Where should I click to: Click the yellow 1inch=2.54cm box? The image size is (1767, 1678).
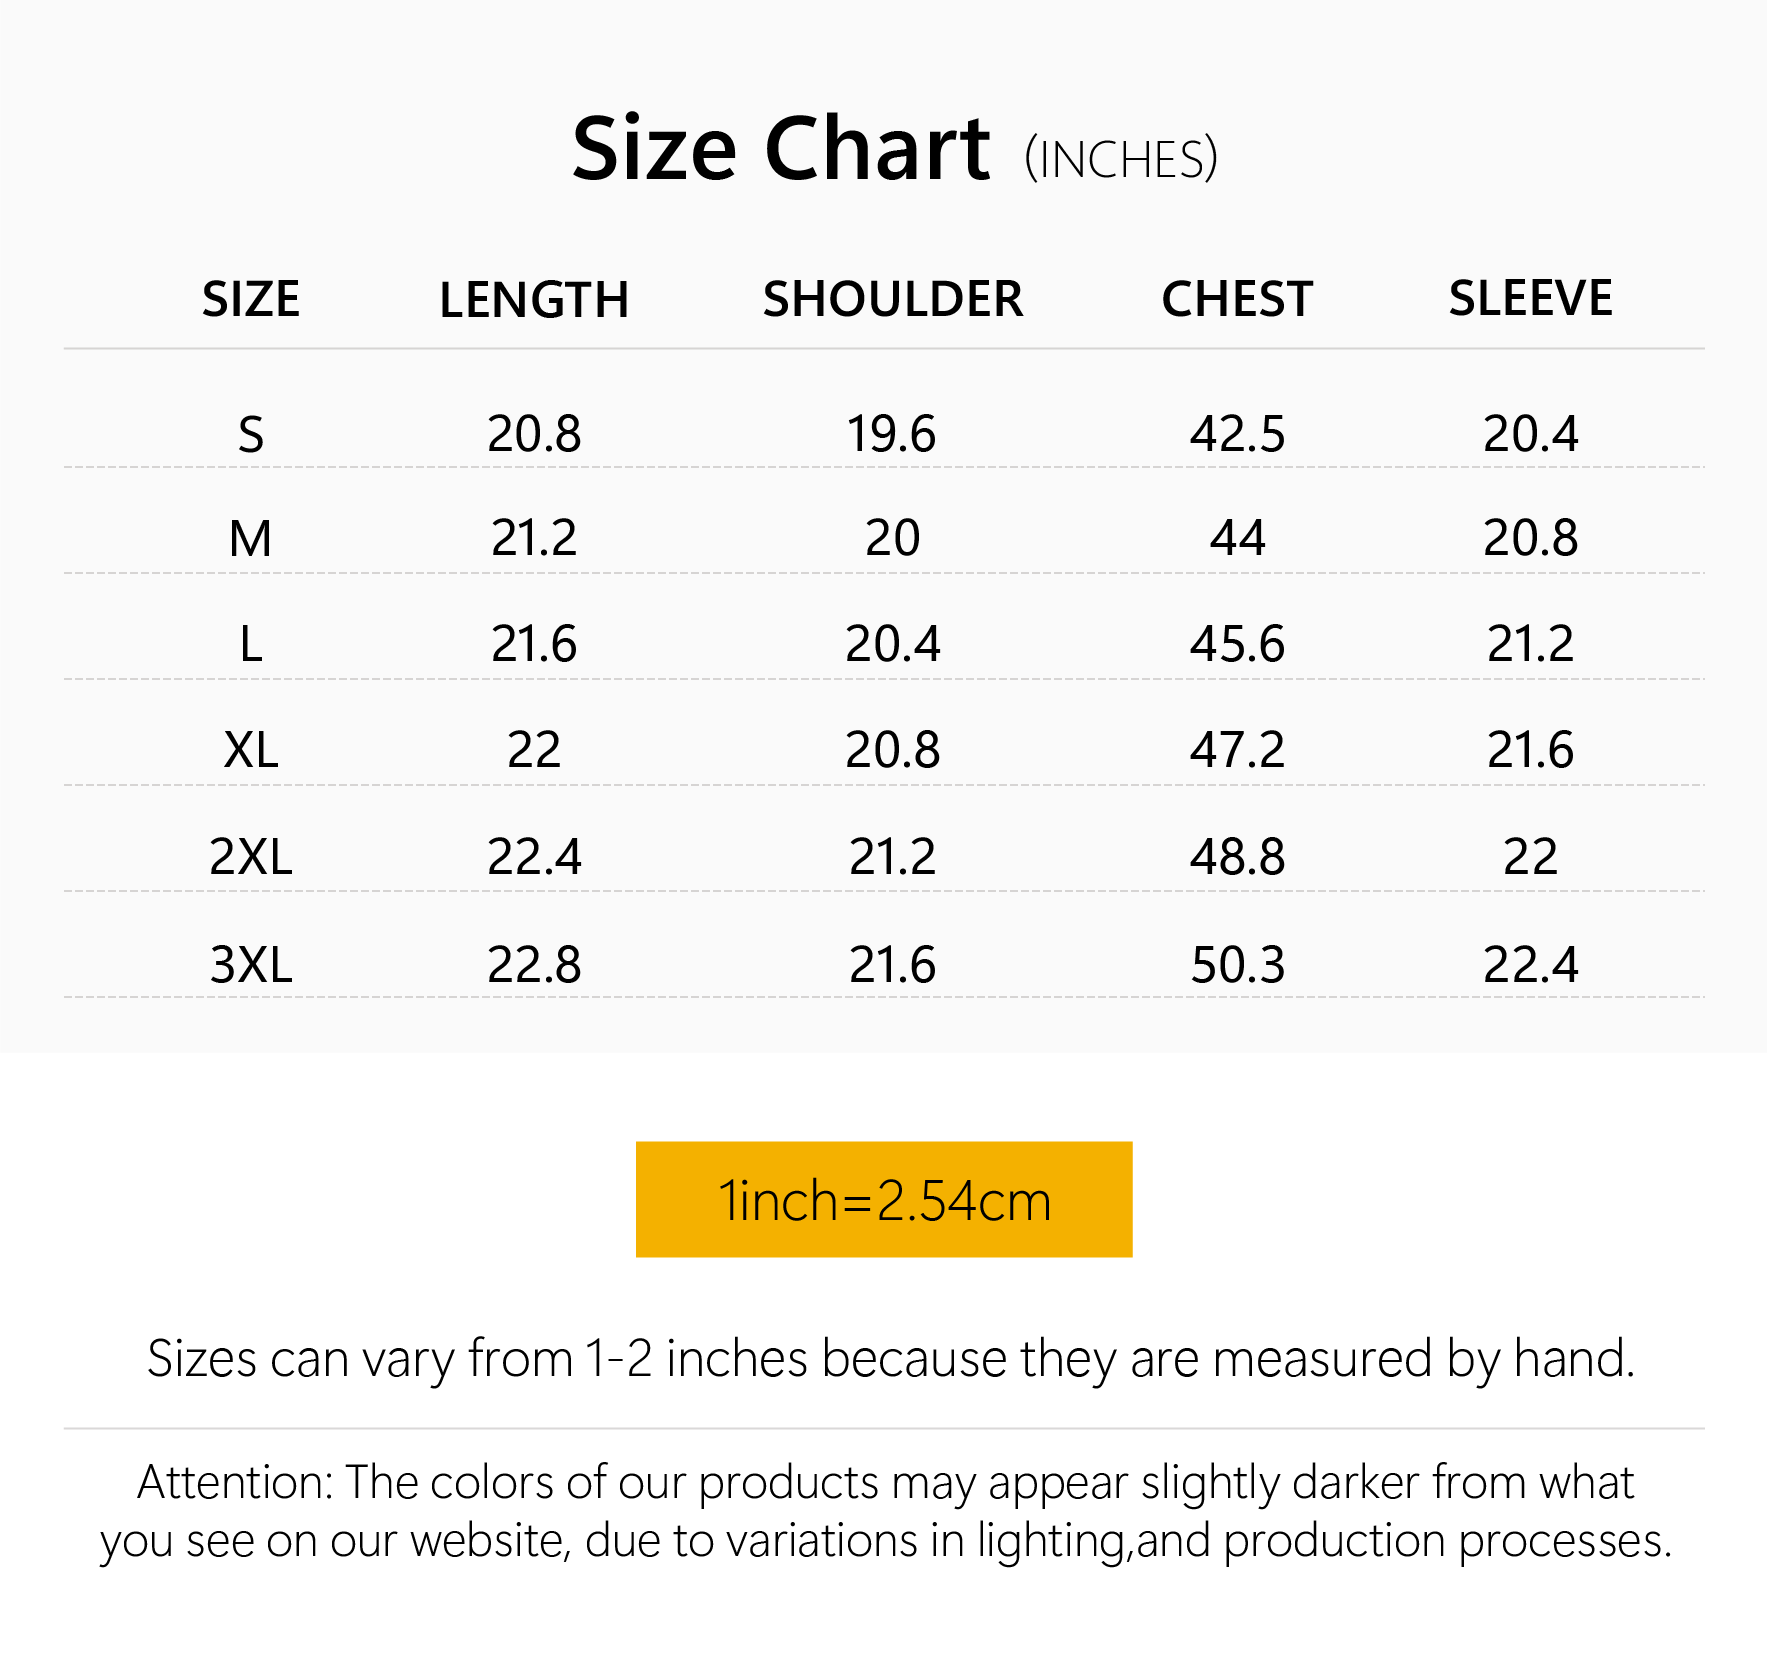(884, 1199)
